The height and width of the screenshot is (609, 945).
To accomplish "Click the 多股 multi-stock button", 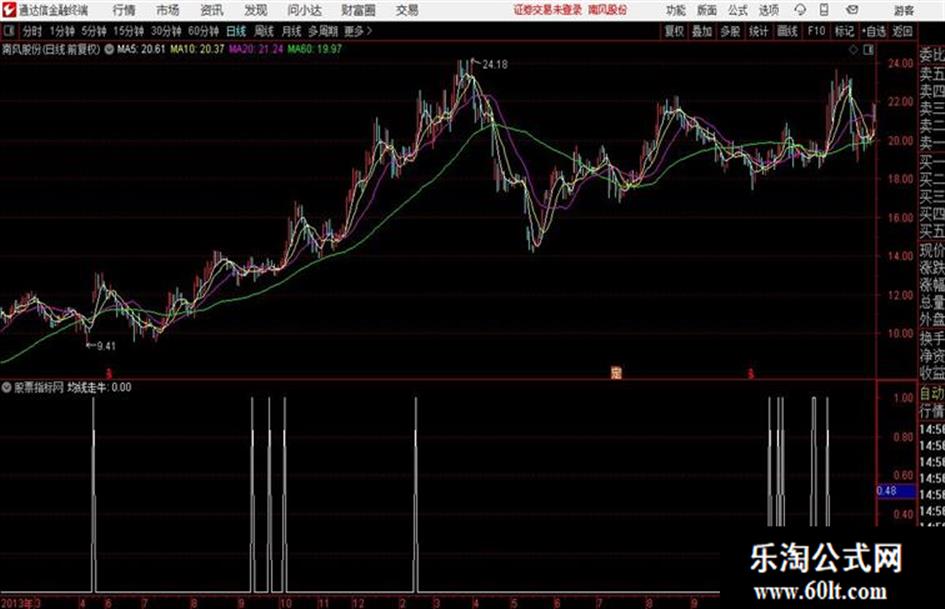I will pos(730,31).
